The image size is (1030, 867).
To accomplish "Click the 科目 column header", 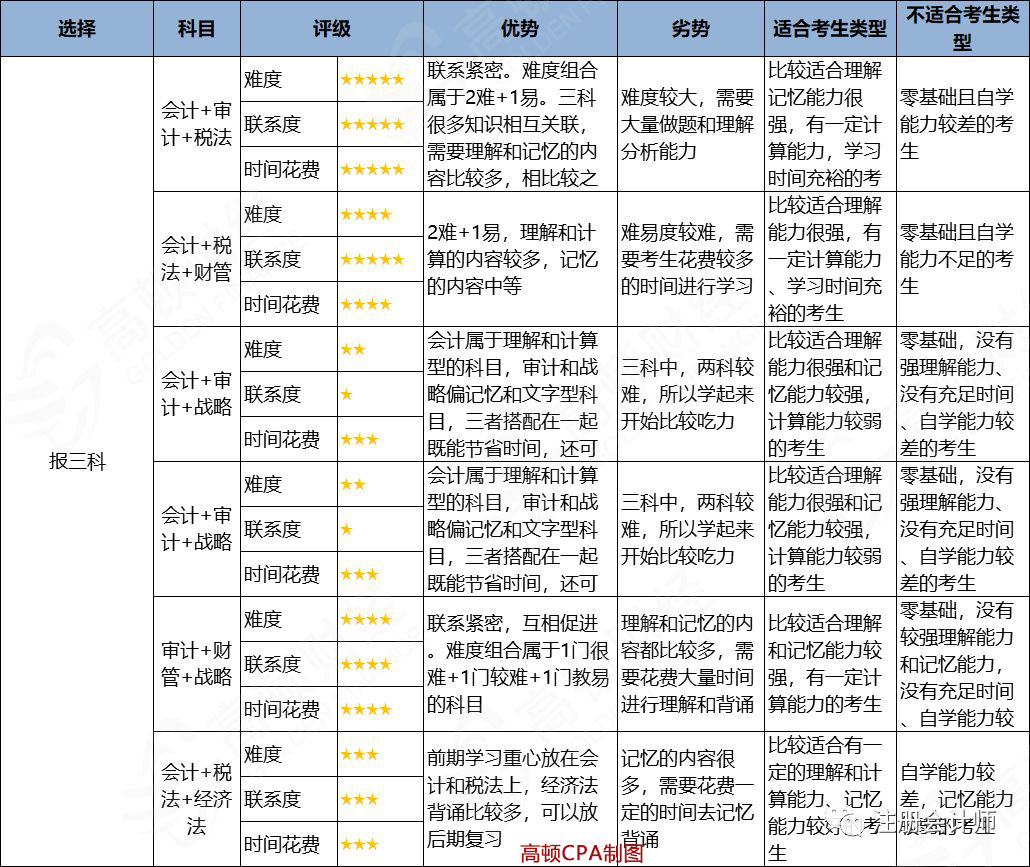I will point(196,29).
